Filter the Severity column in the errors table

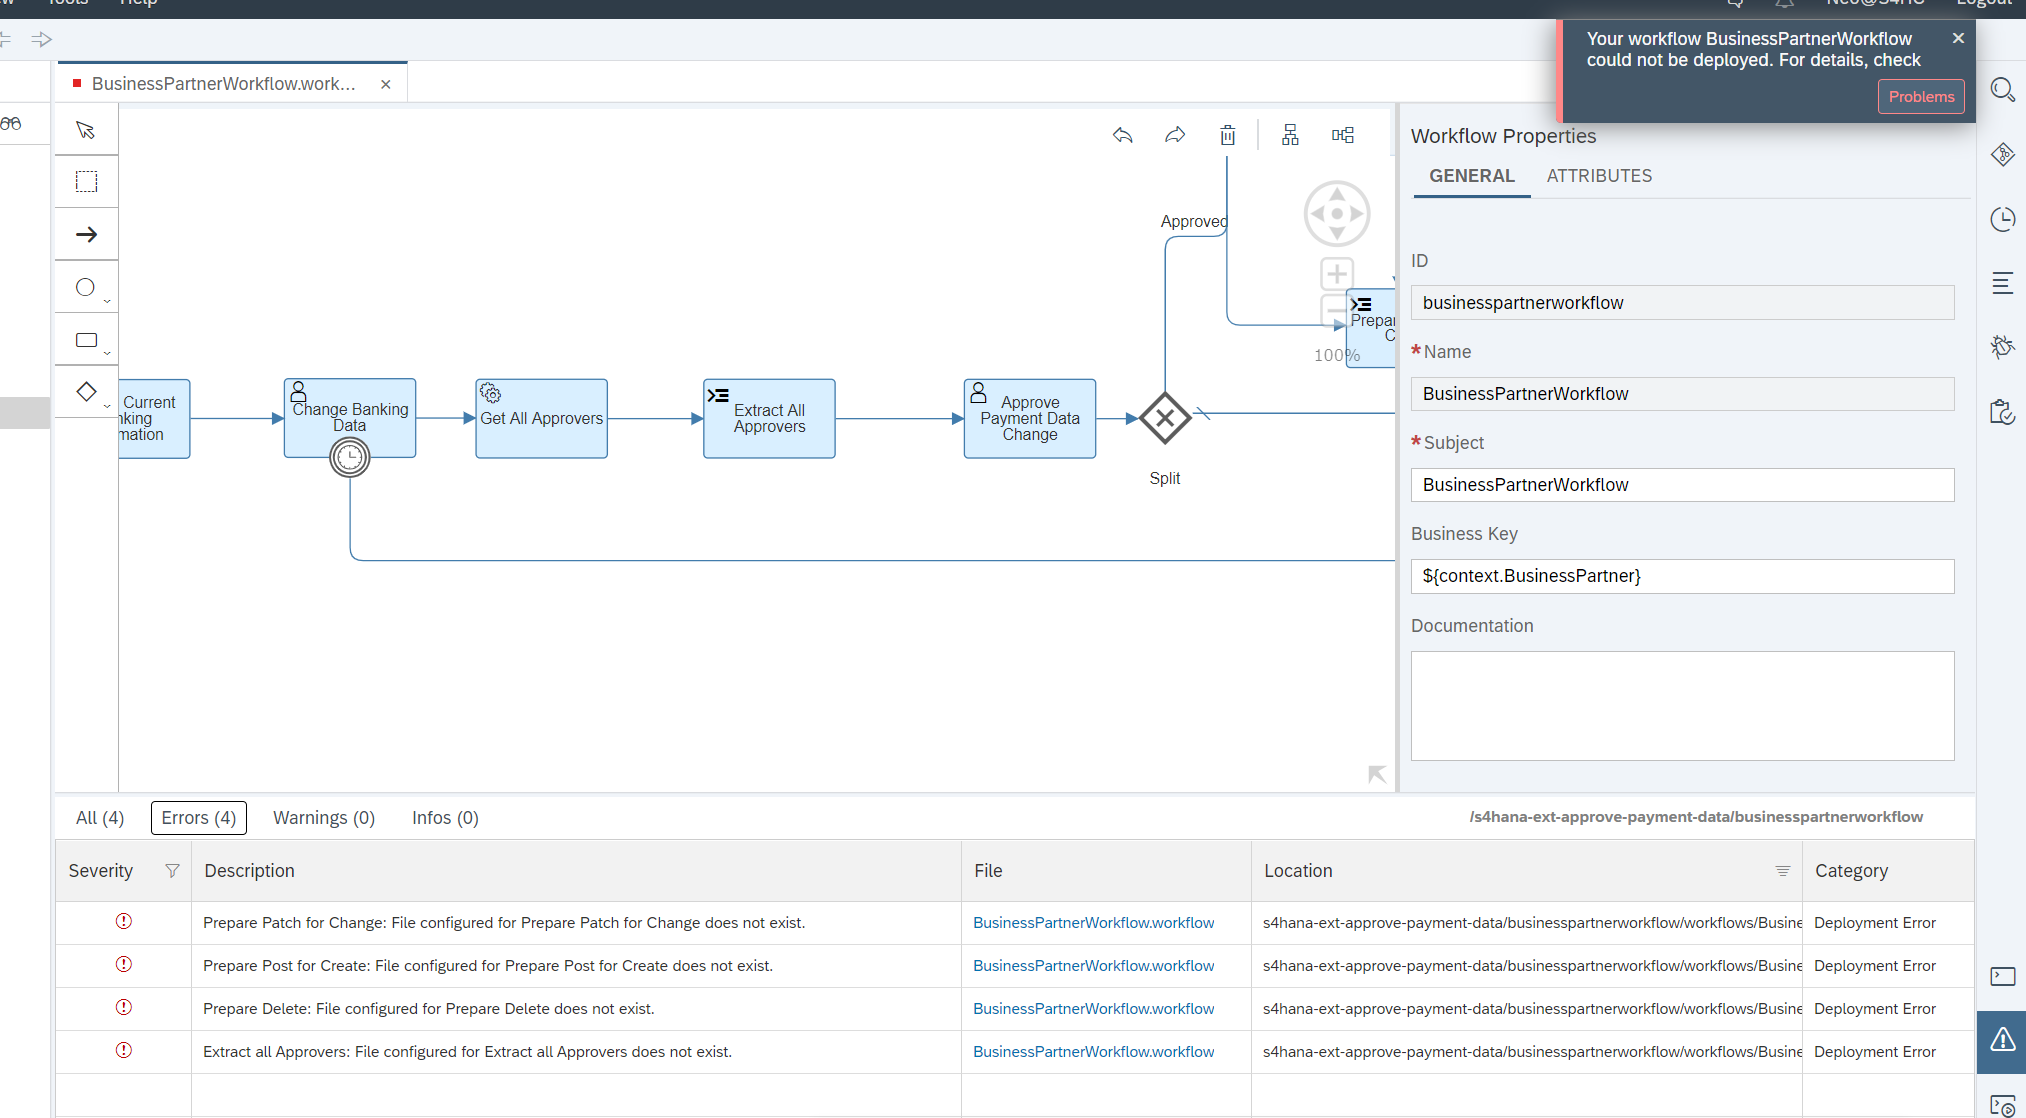pos(172,870)
